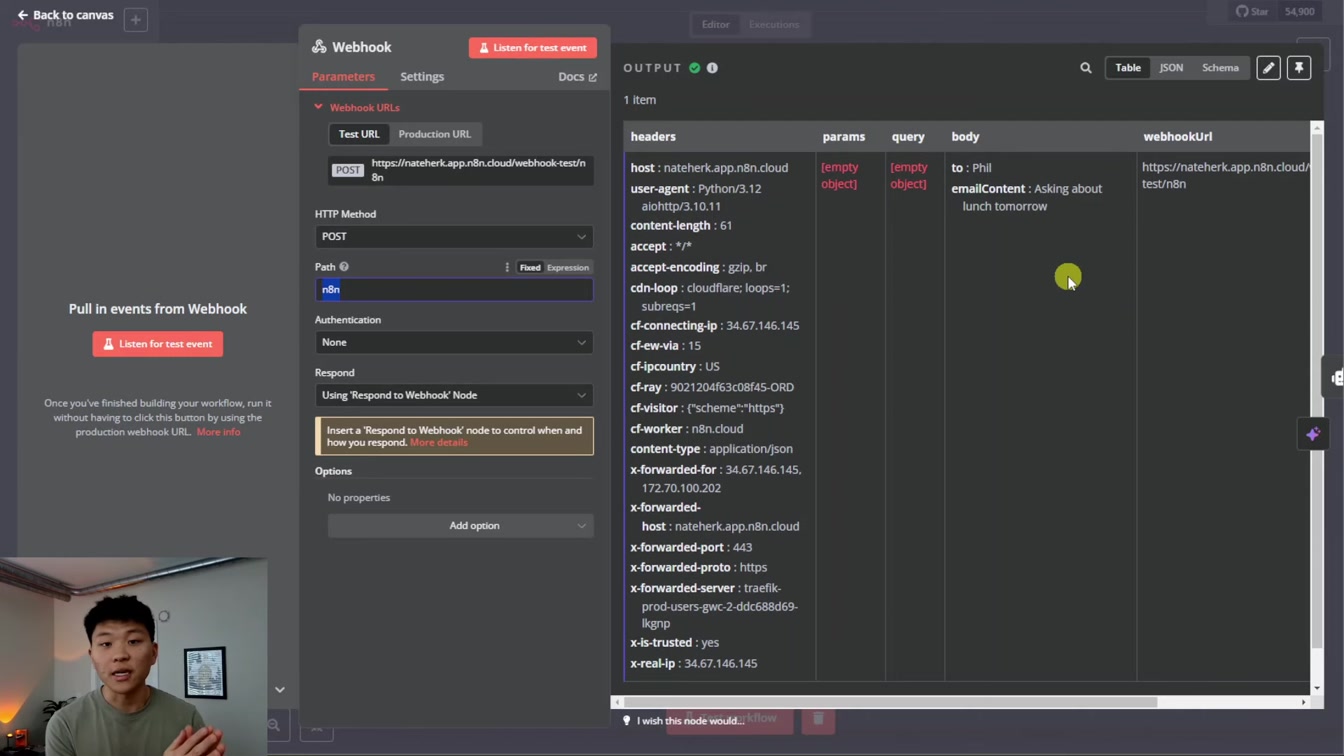This screenshot has width=1344, height=756.
Task: Click the vertical scrollbar's down arrow
Action: pyautogui.click(x=1317, y=688)
